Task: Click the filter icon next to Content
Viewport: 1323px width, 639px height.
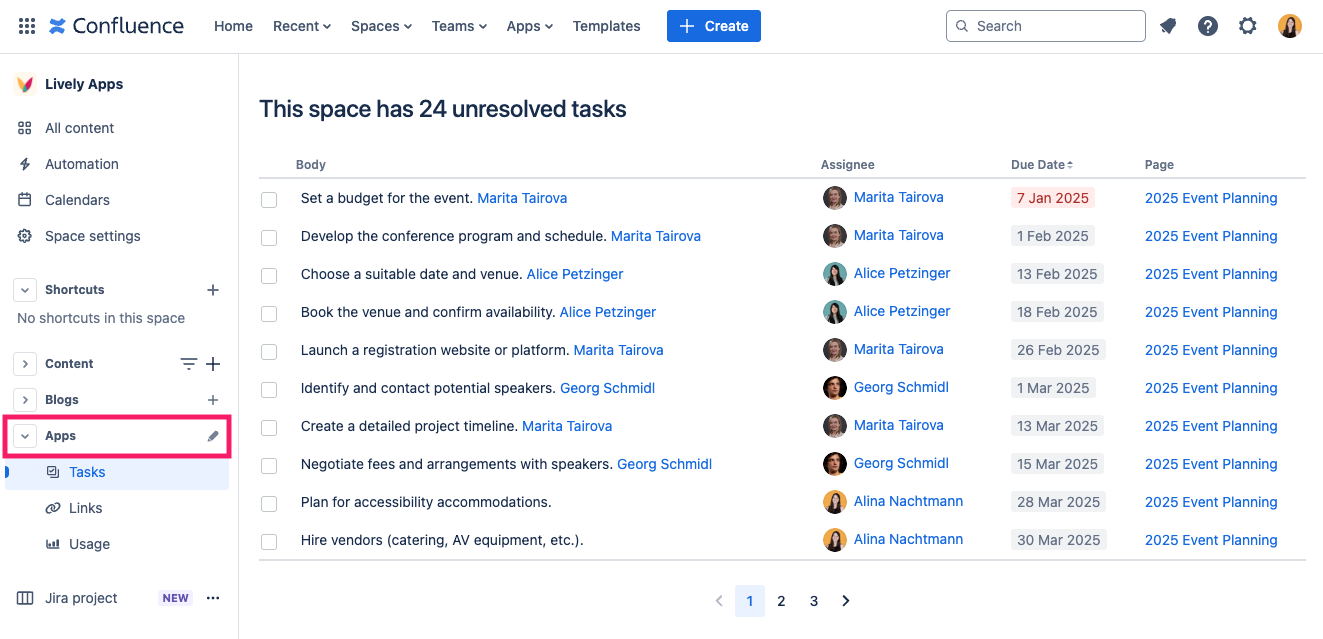Action: [x=188, y=363]
